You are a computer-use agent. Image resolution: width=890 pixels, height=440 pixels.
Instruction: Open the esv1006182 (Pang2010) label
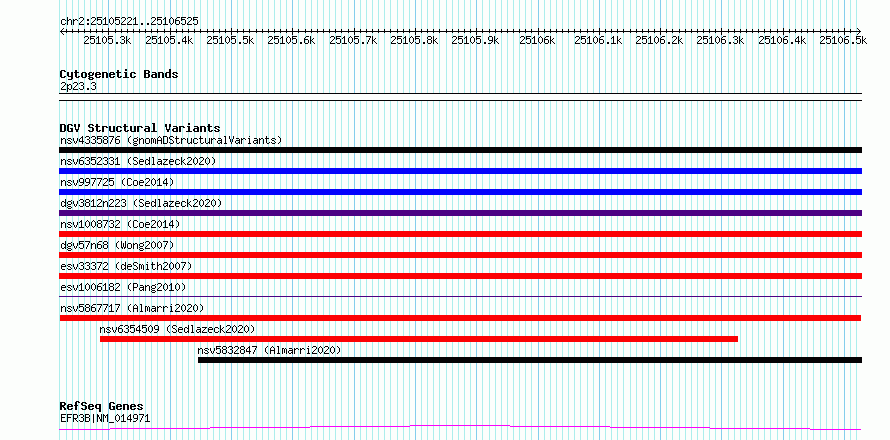(123, 287)
